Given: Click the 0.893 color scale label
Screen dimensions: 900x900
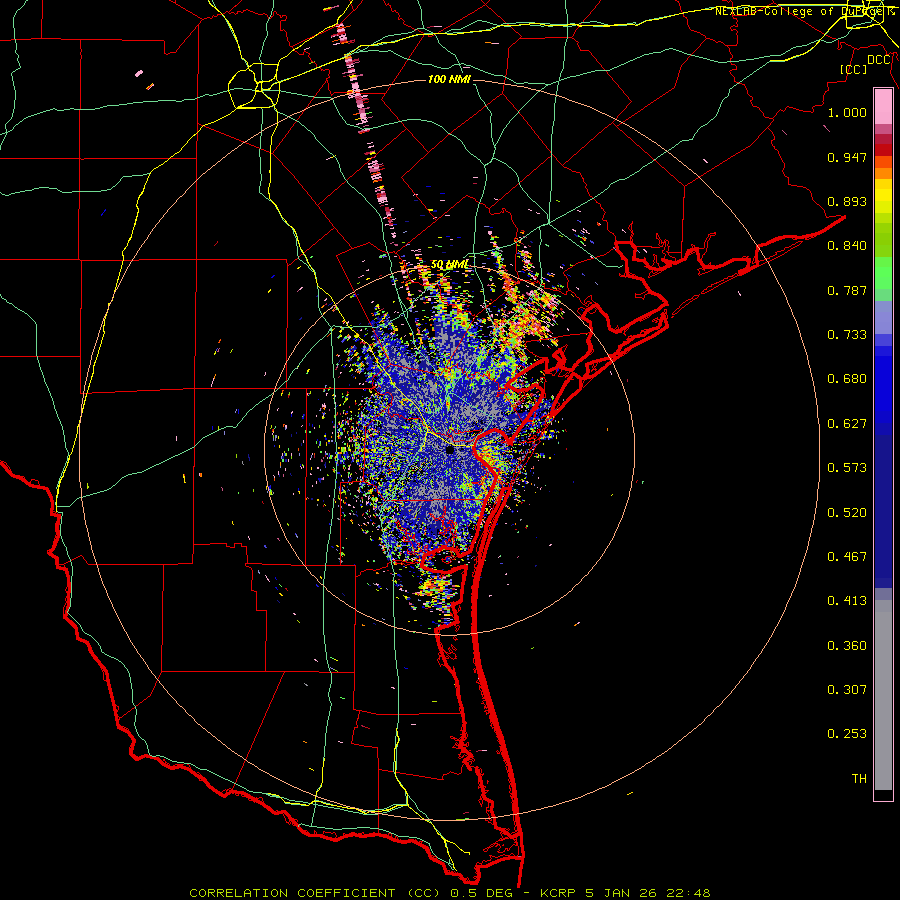Looking at the screenshot, I should click(x=847, y=201).
